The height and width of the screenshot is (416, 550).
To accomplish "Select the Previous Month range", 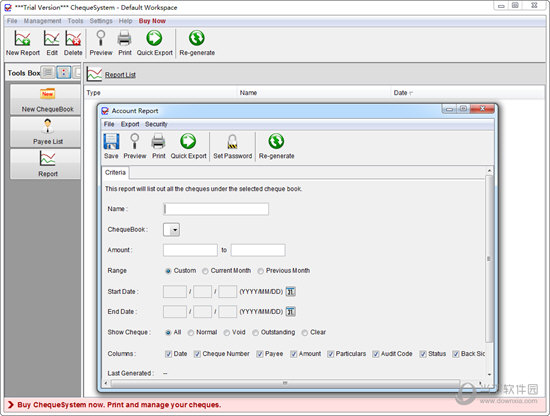I will coord(260,271).
